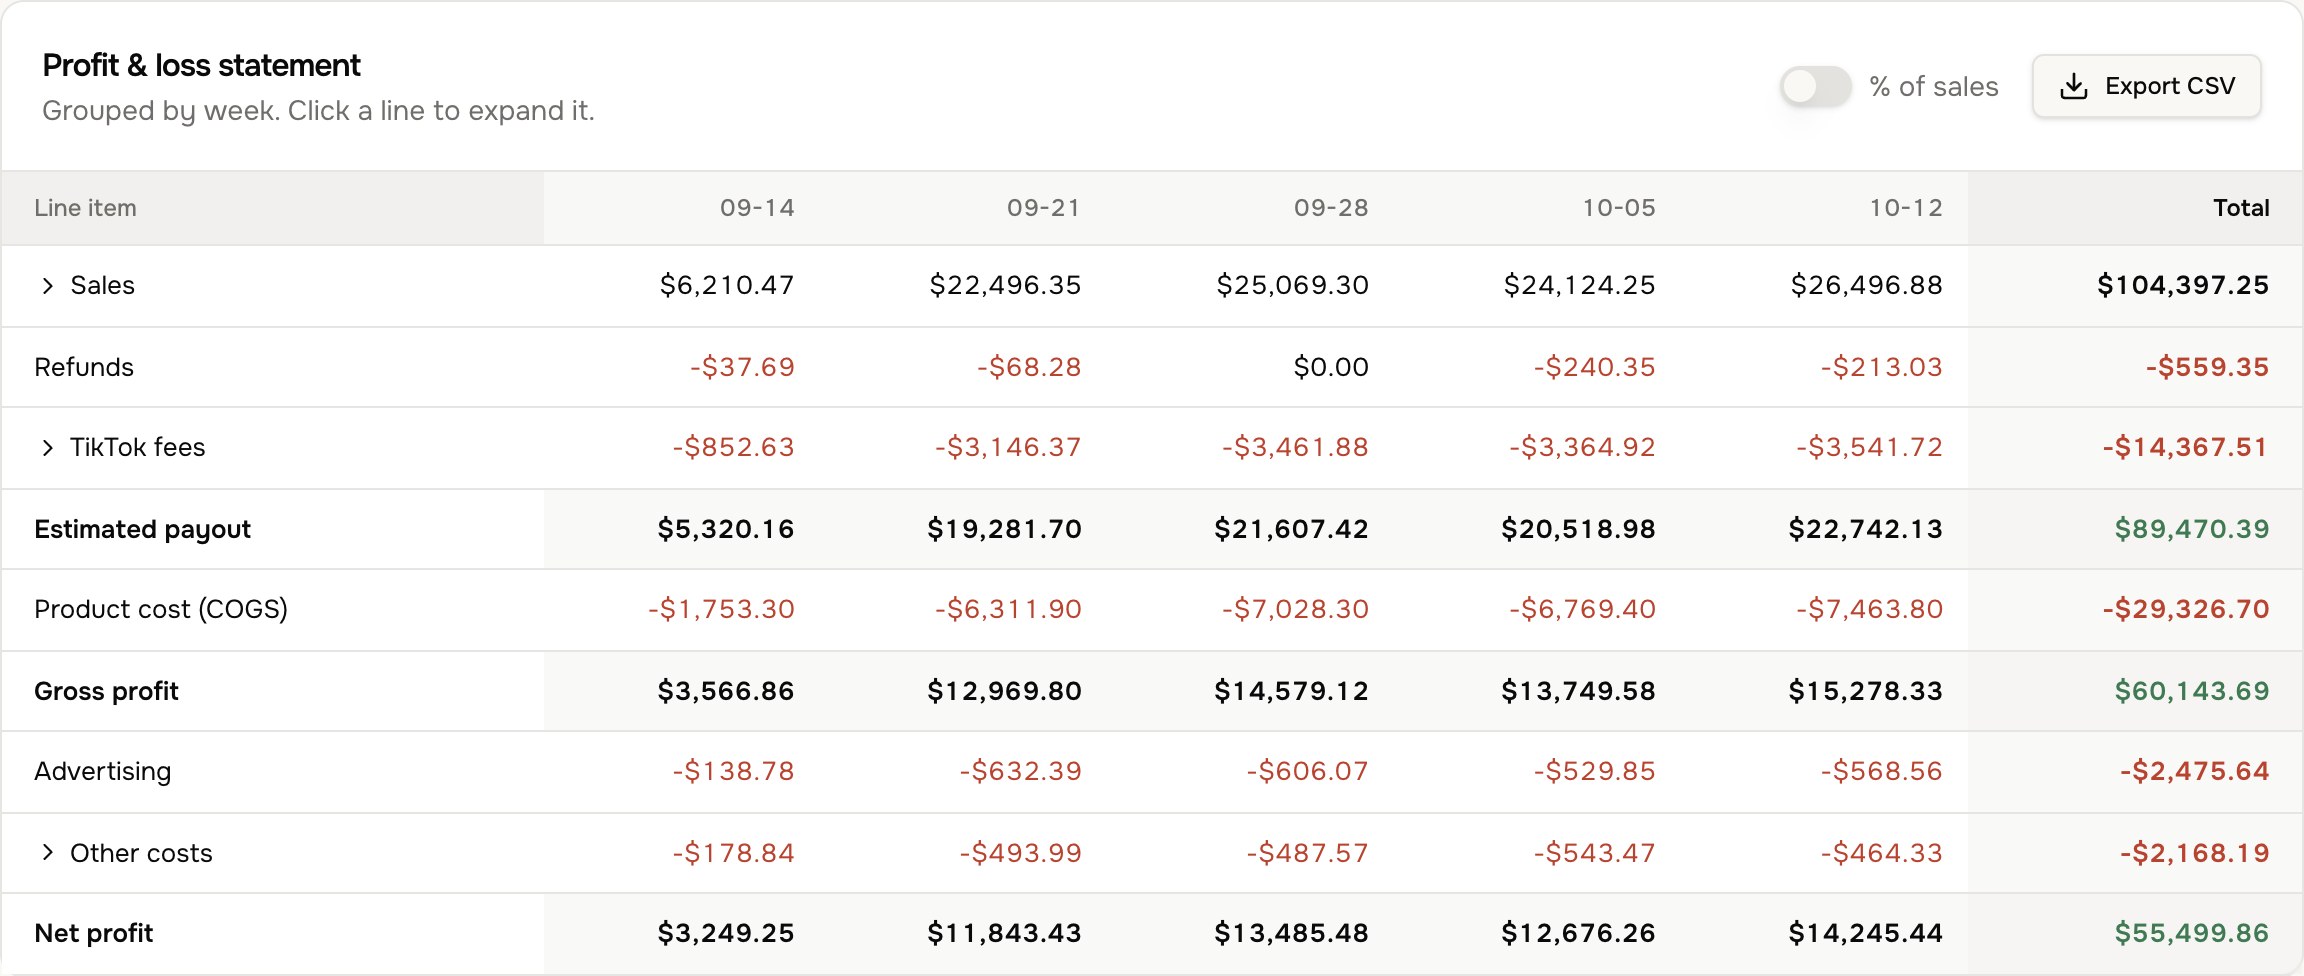The height and width of the screenshot is (976, 2304).
Task: Click the $6,210.47 sales cell
Action: click(727, 285)
